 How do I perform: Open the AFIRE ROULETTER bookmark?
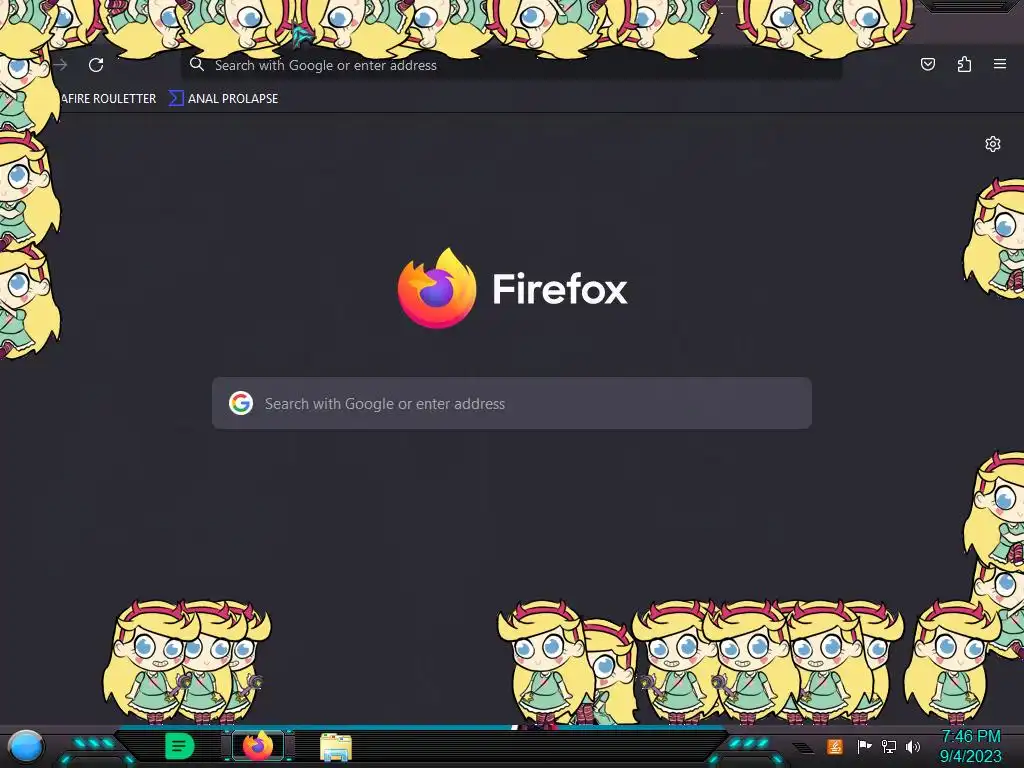tap(108, 99)
